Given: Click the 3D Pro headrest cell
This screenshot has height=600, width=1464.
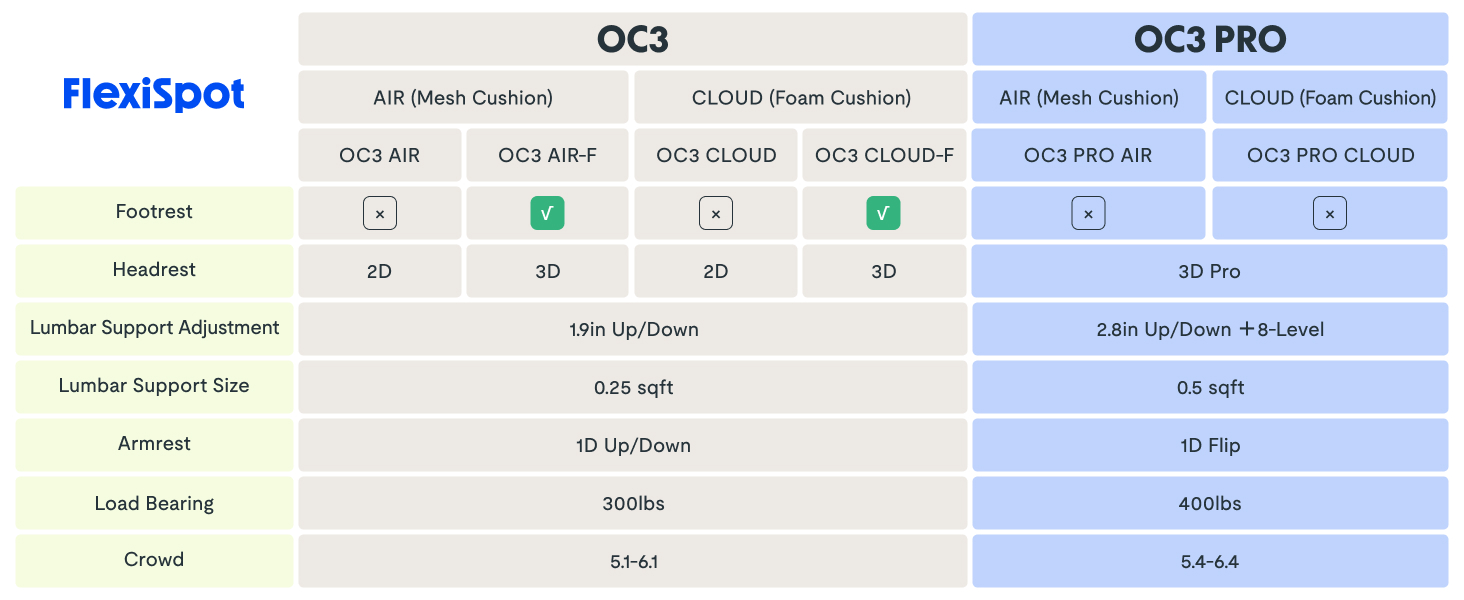Looking at the screenshot, I should (1210, 271).
